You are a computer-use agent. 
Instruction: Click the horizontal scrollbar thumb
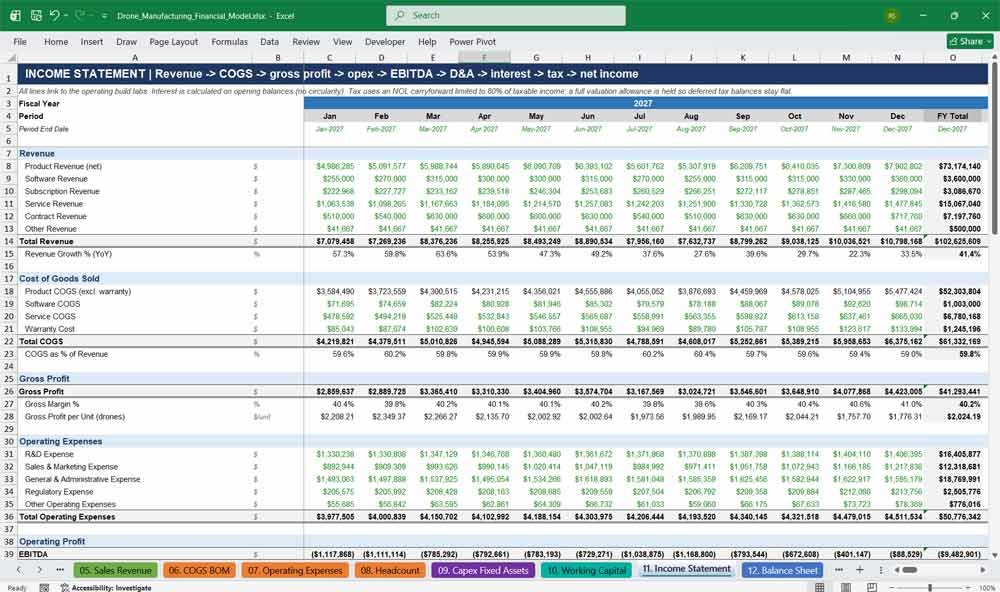(x=910, y=570)
